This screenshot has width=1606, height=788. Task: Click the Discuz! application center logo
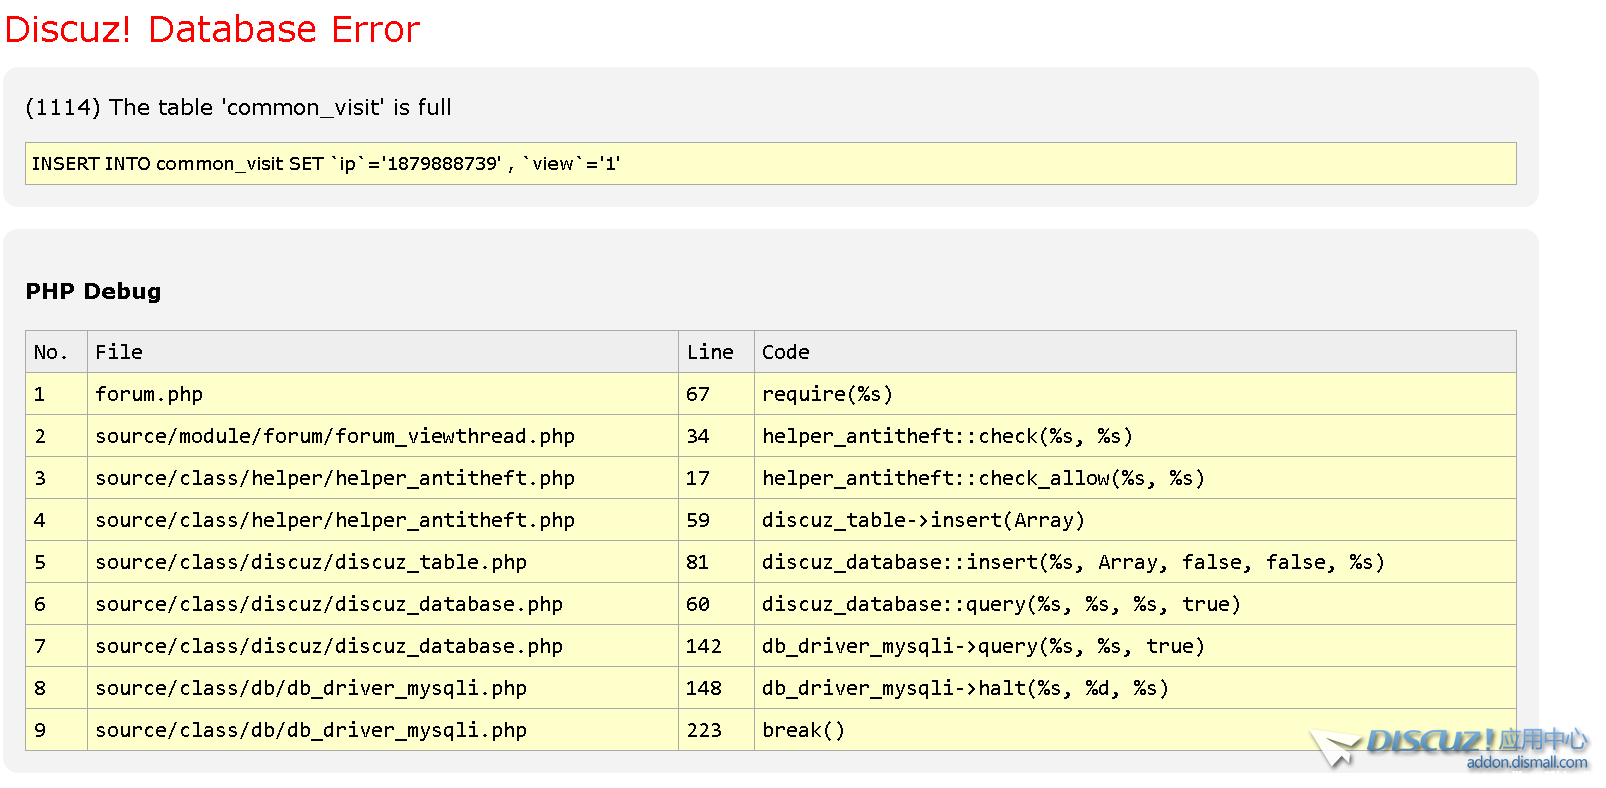tap(1450, 741)
